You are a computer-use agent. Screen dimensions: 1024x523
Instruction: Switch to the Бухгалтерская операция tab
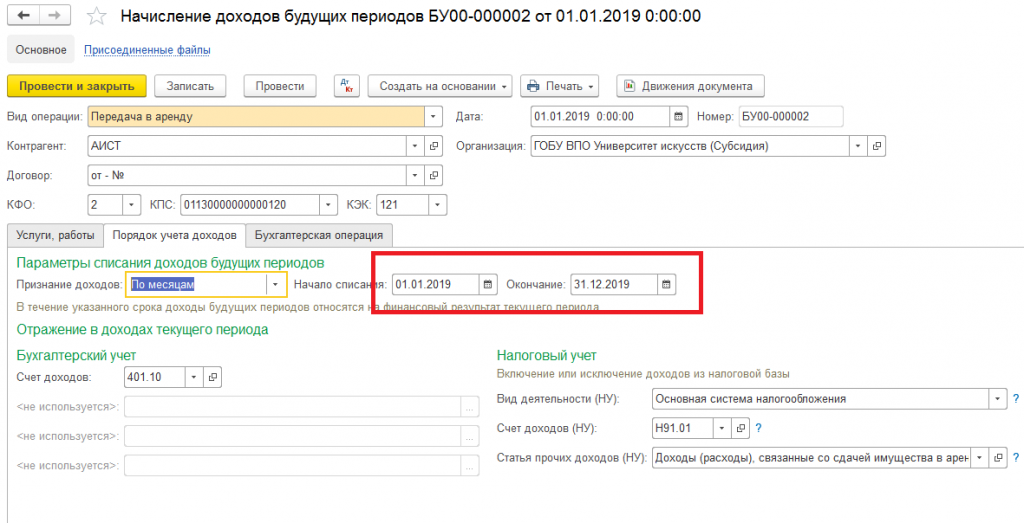319,235
